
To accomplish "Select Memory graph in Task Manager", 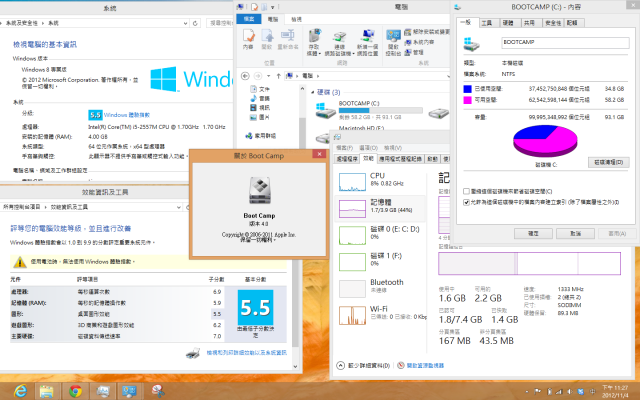I will 352,209.
